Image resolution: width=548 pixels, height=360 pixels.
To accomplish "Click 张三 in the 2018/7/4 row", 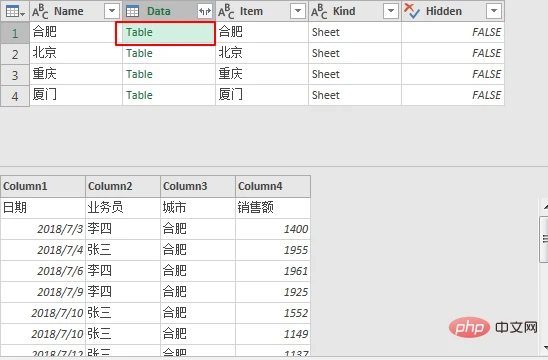I will click(123, 250).
